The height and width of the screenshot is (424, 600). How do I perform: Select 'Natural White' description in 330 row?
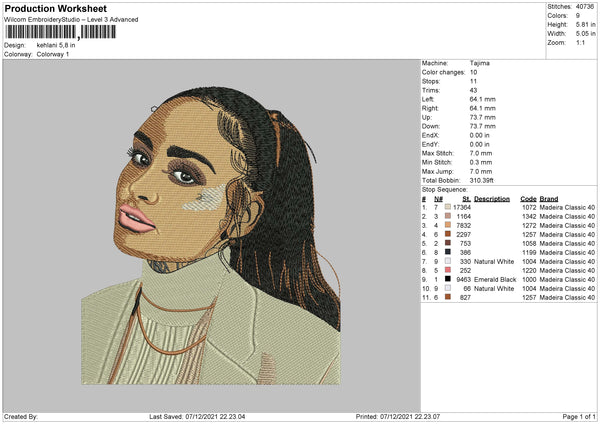494,261
